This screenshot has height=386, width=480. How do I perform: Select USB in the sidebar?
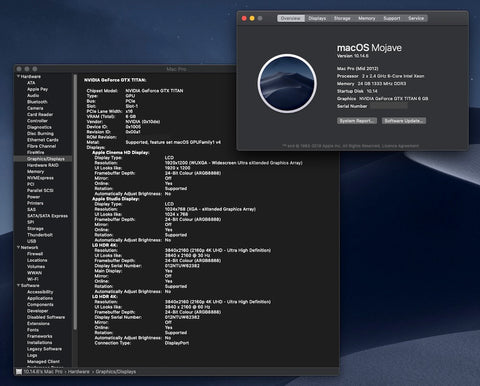[31, 241]
